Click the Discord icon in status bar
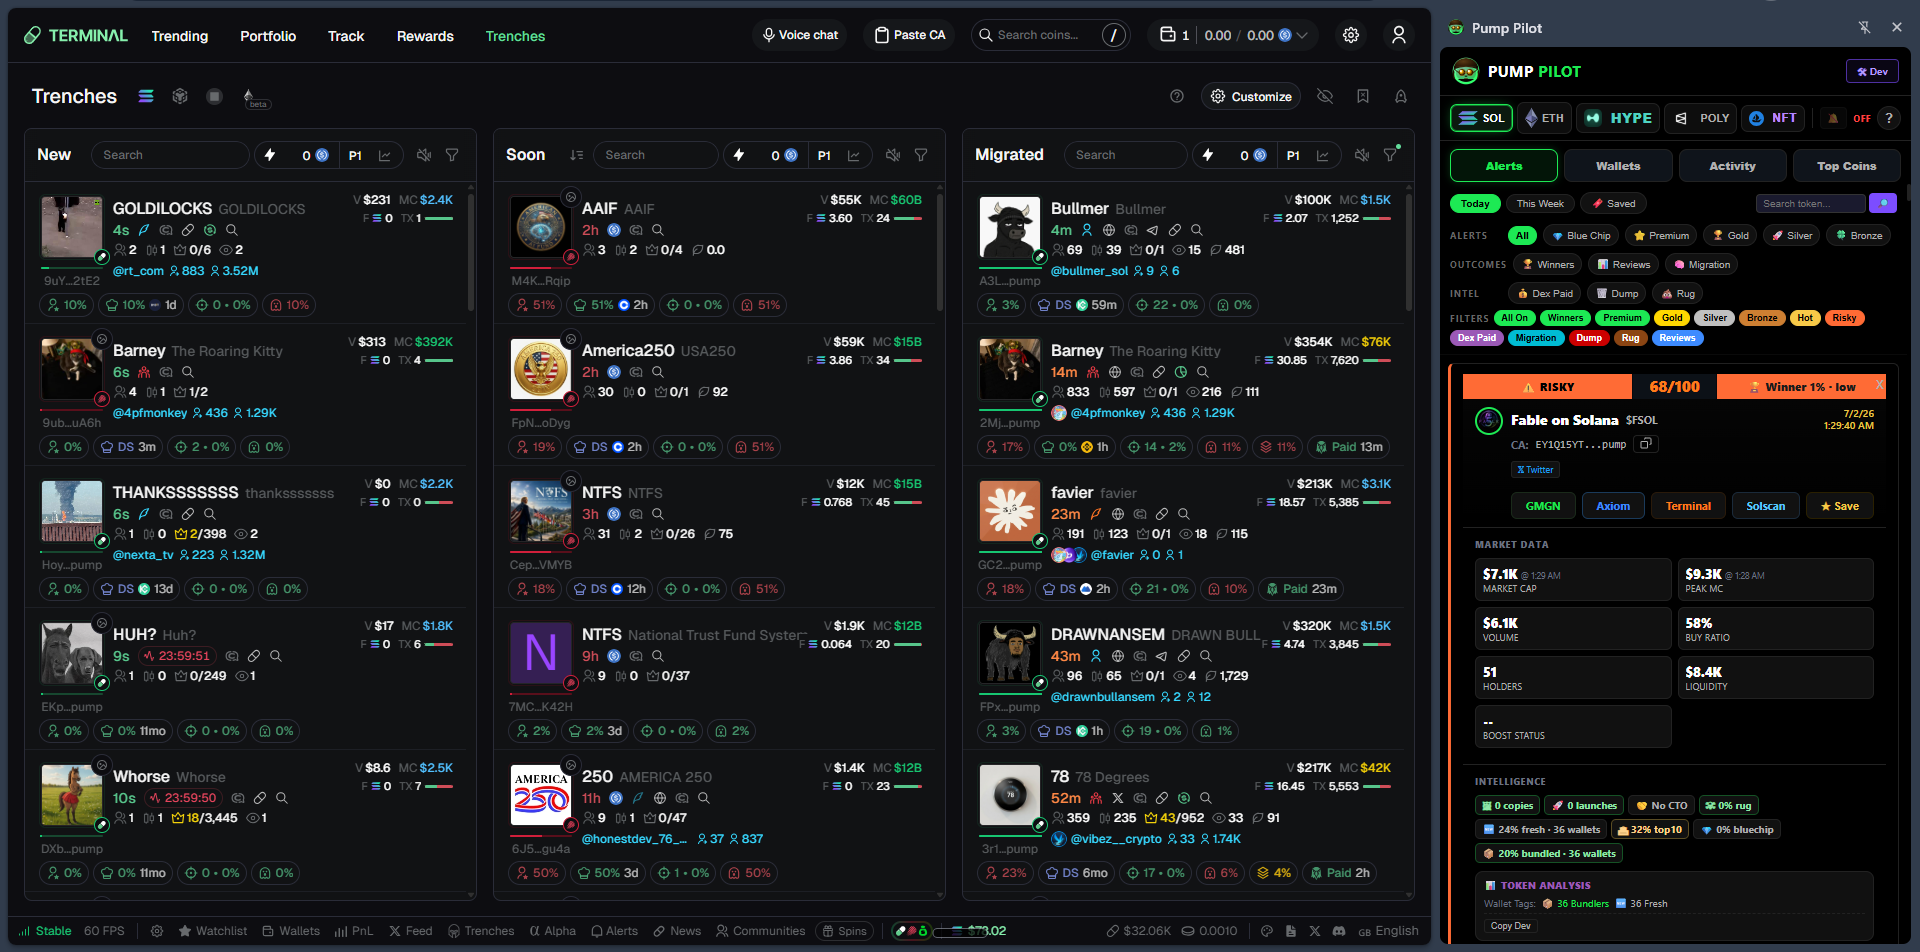 pyautogui.click(x=1339, y=931)
